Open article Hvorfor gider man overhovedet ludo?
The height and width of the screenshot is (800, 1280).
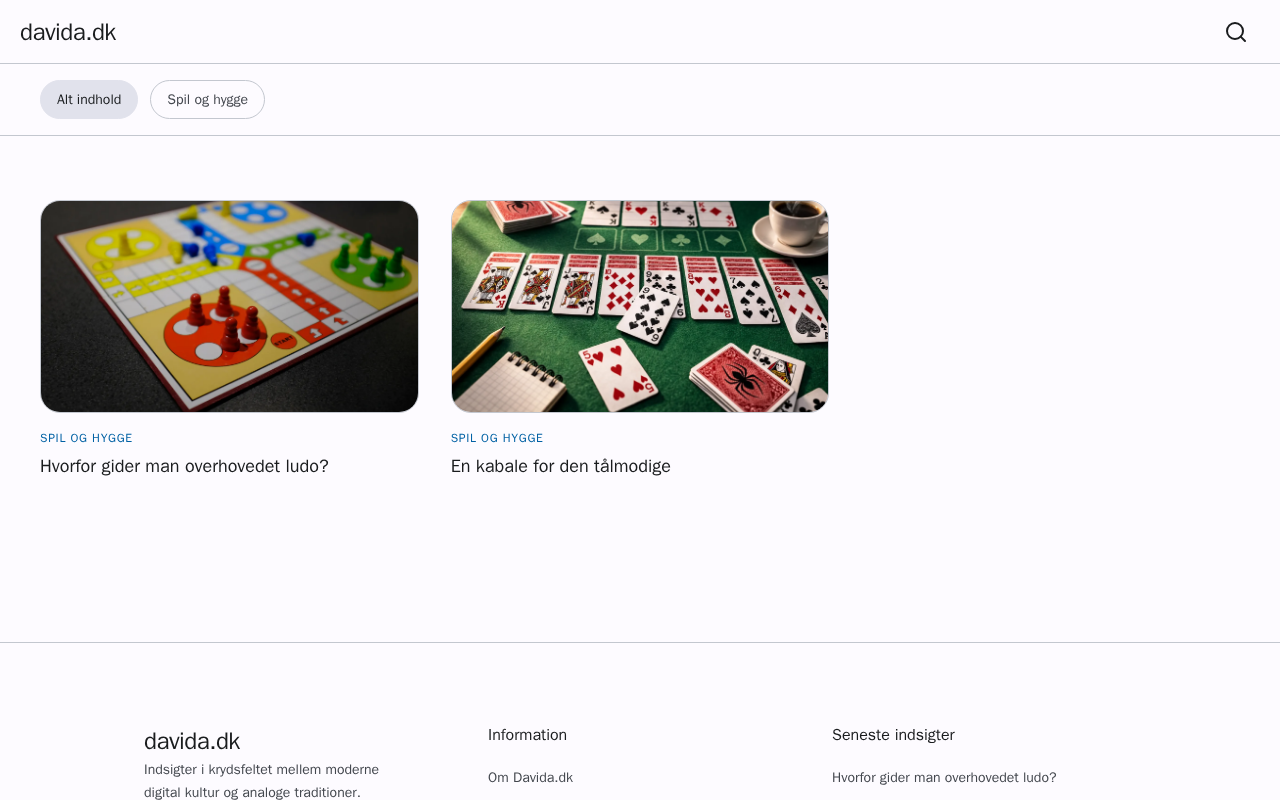[x=184, y=466]
